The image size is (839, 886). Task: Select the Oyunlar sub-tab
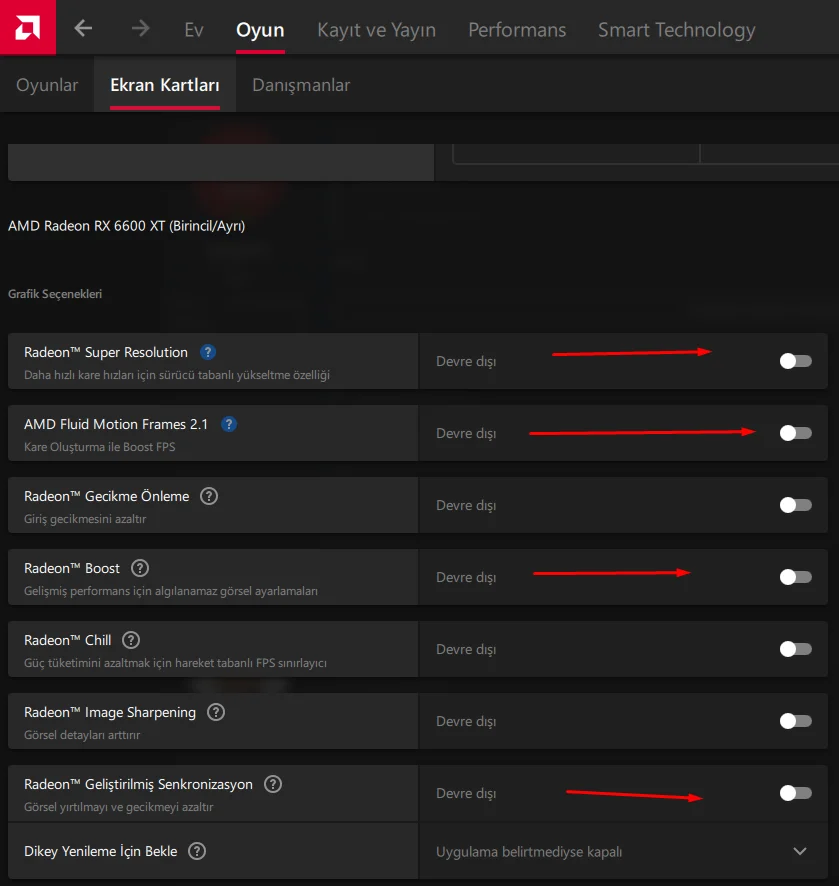pos(47,85)
